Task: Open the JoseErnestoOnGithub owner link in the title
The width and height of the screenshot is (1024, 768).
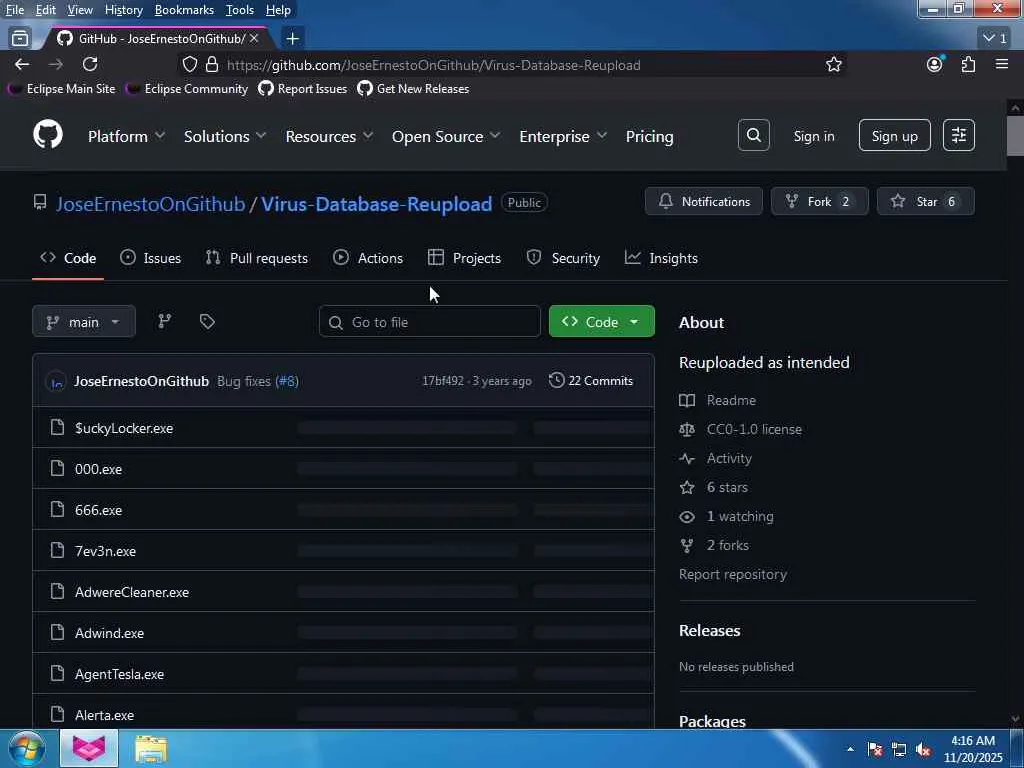Action: 150,204
